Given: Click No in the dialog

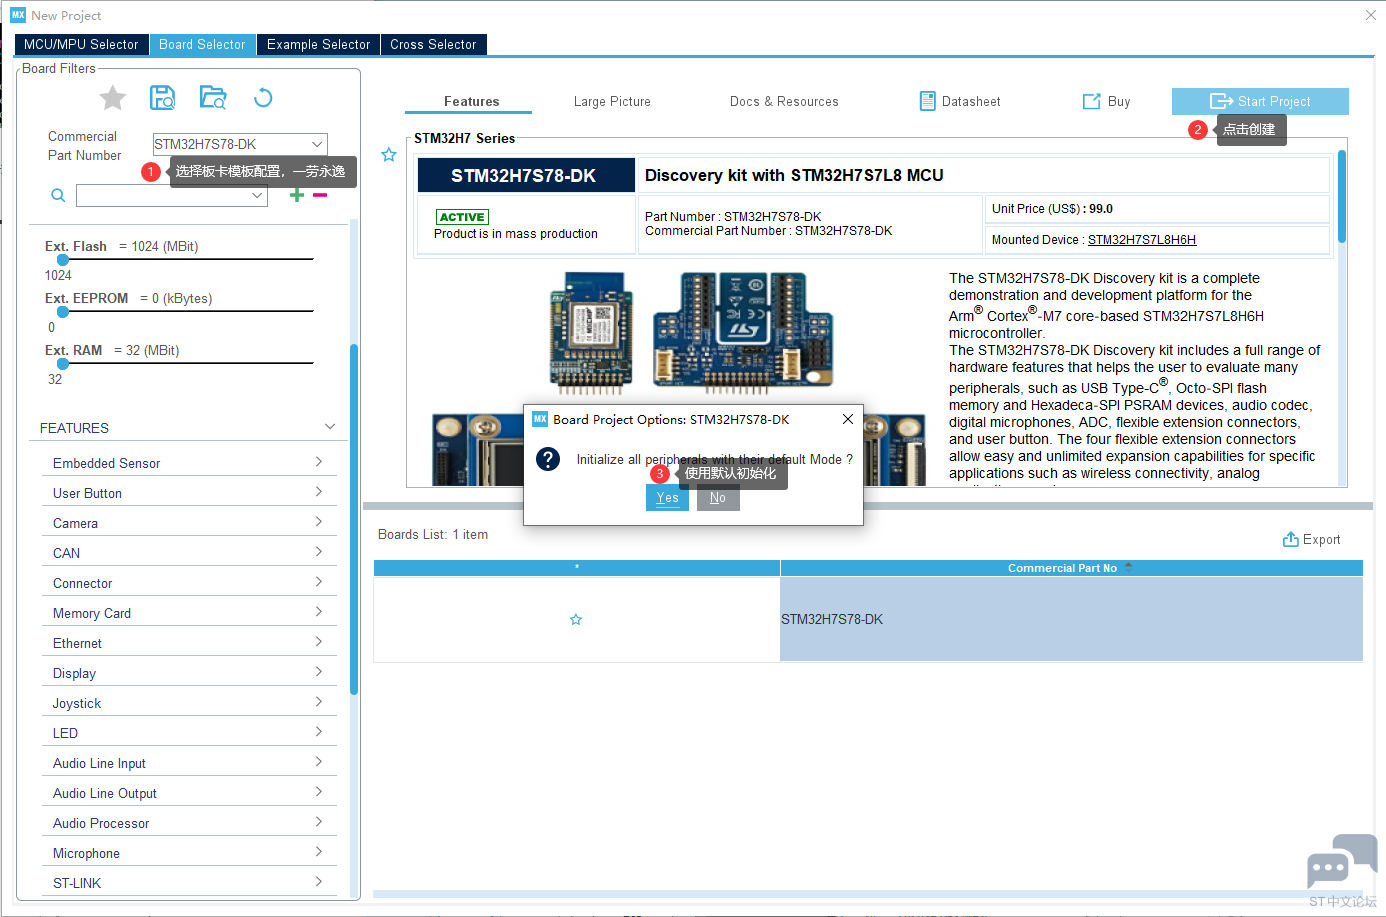Looking at the screenshot, I should pos(718,498).
